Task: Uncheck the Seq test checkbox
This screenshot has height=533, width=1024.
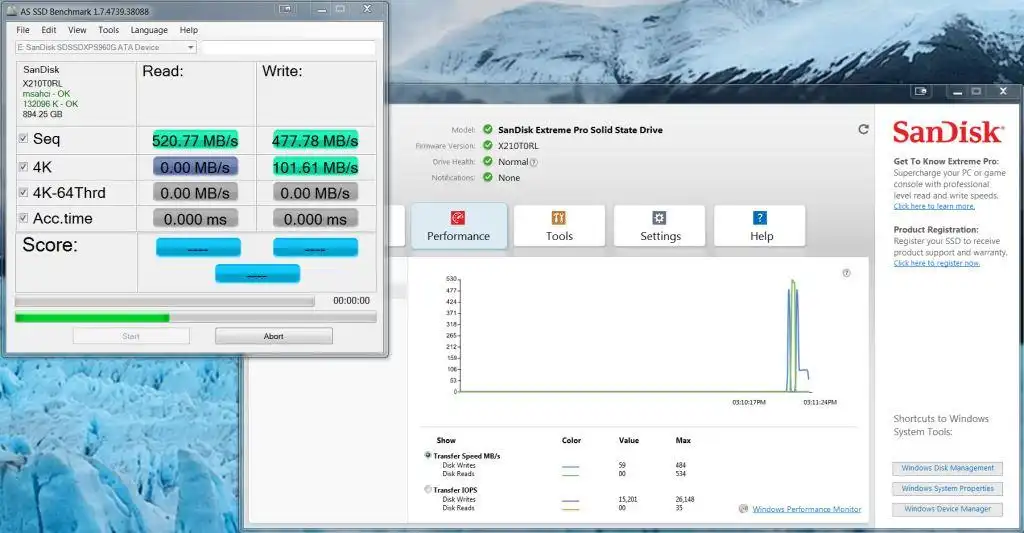Action: (24, 138)
